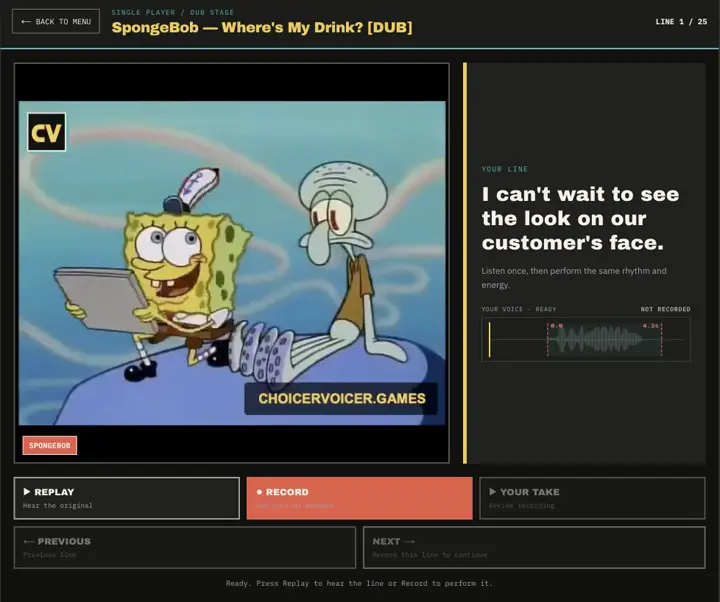
Task: Advance to the next line
Action: (534, 547)
